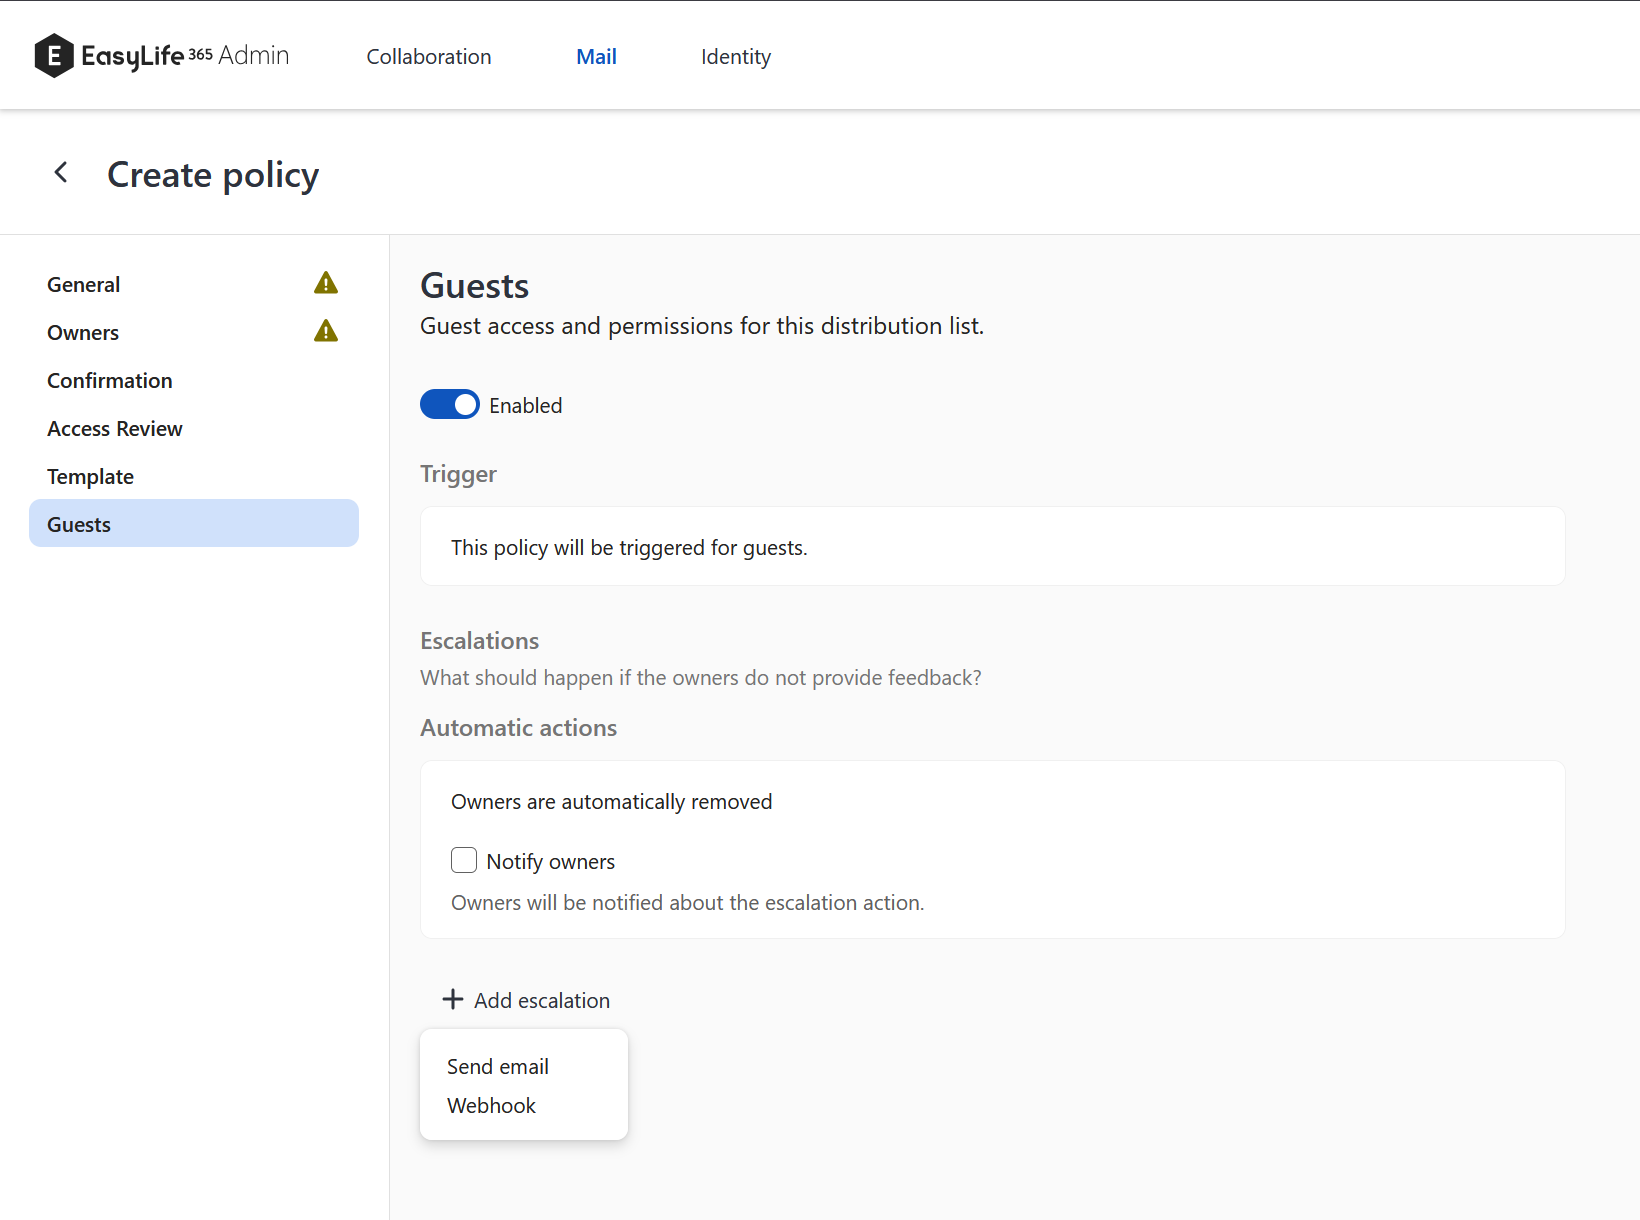Open the Owners settings page
The height and width of the screenshot is (1220, 1640).
[x=83, y=332]
